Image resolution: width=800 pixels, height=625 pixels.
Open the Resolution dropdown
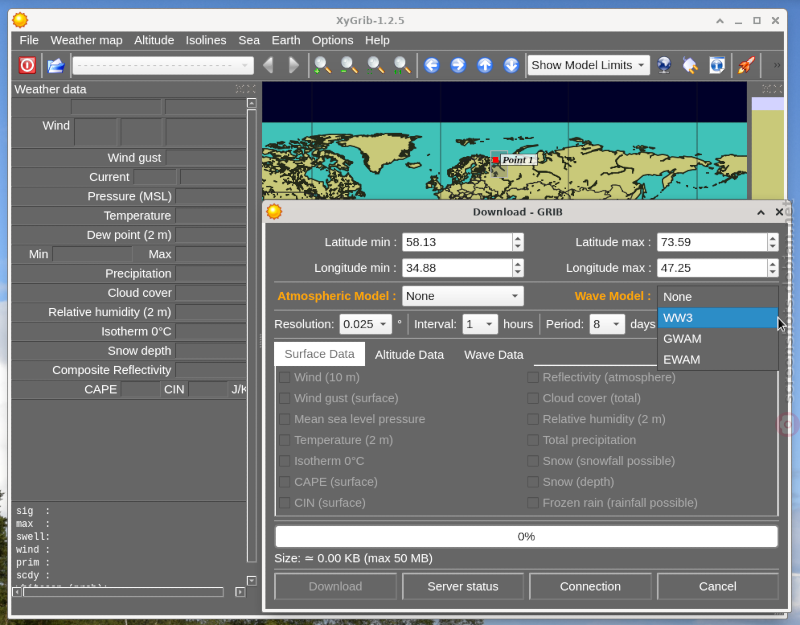point(365,324)
